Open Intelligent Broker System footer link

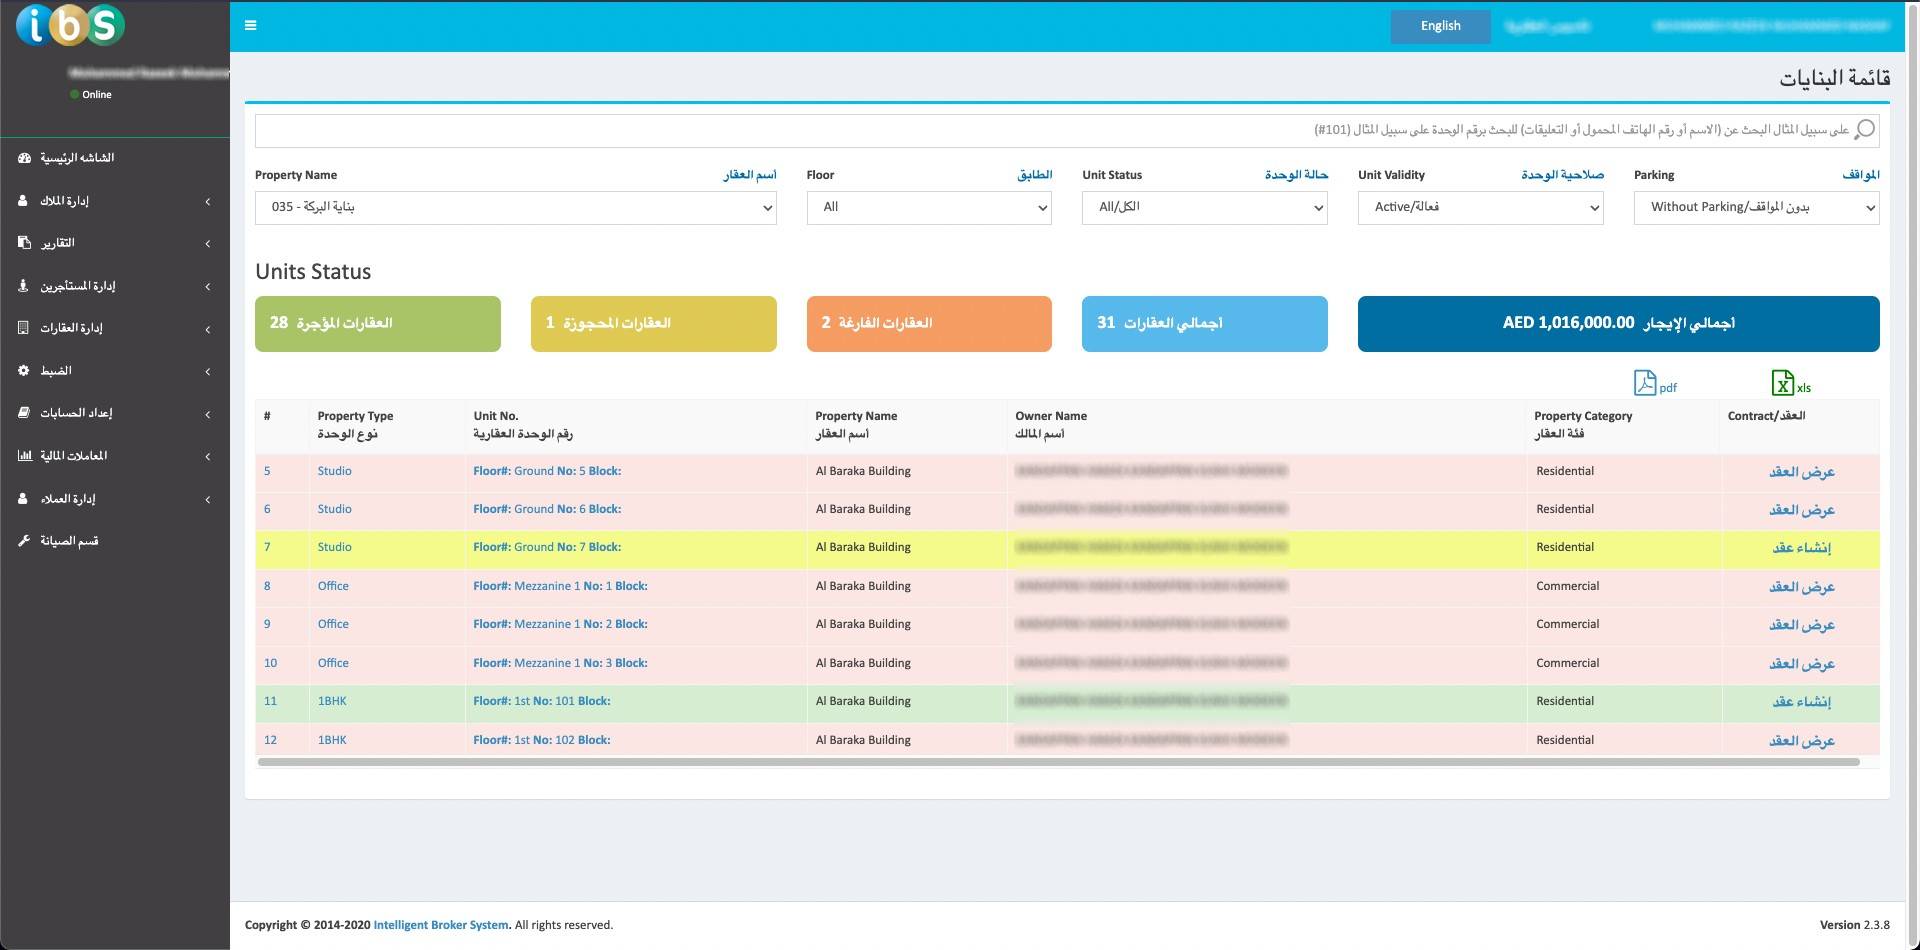440,925
